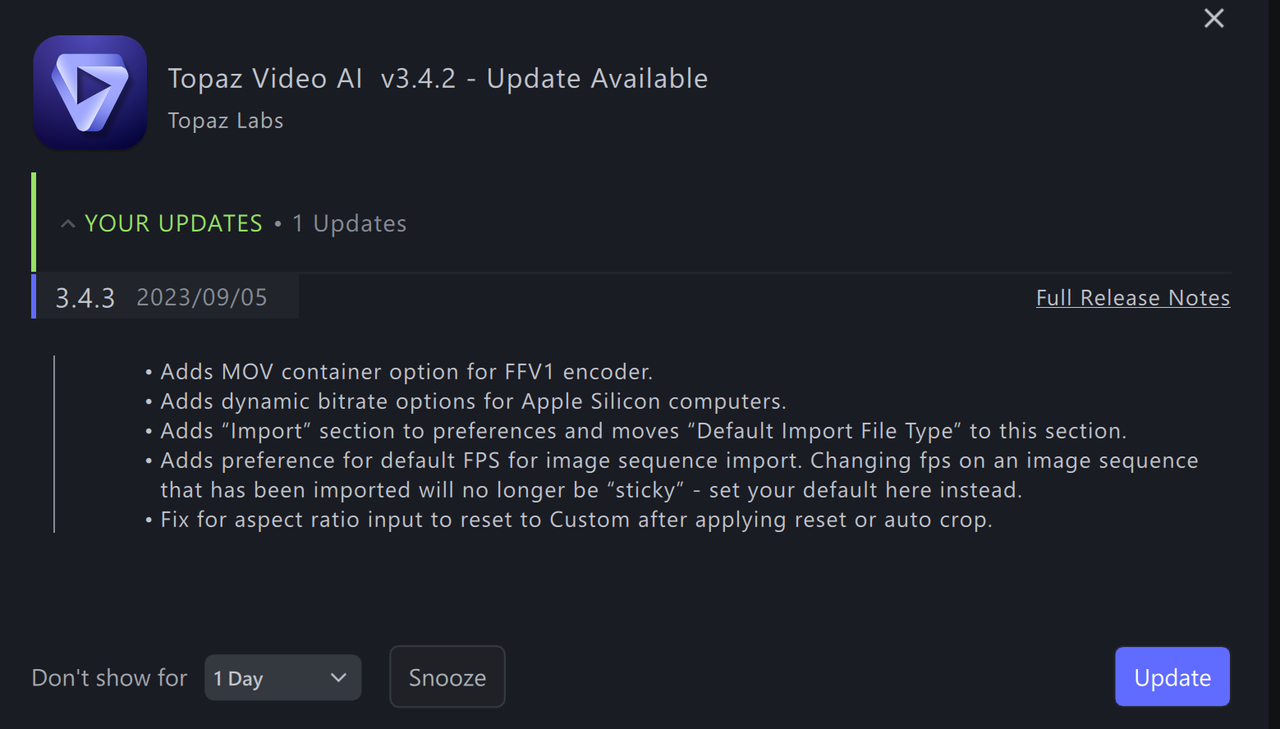Select the dialog title showing v3.4.2
The width and height of the screenshot is (1280, 729).
coord(437,78)
